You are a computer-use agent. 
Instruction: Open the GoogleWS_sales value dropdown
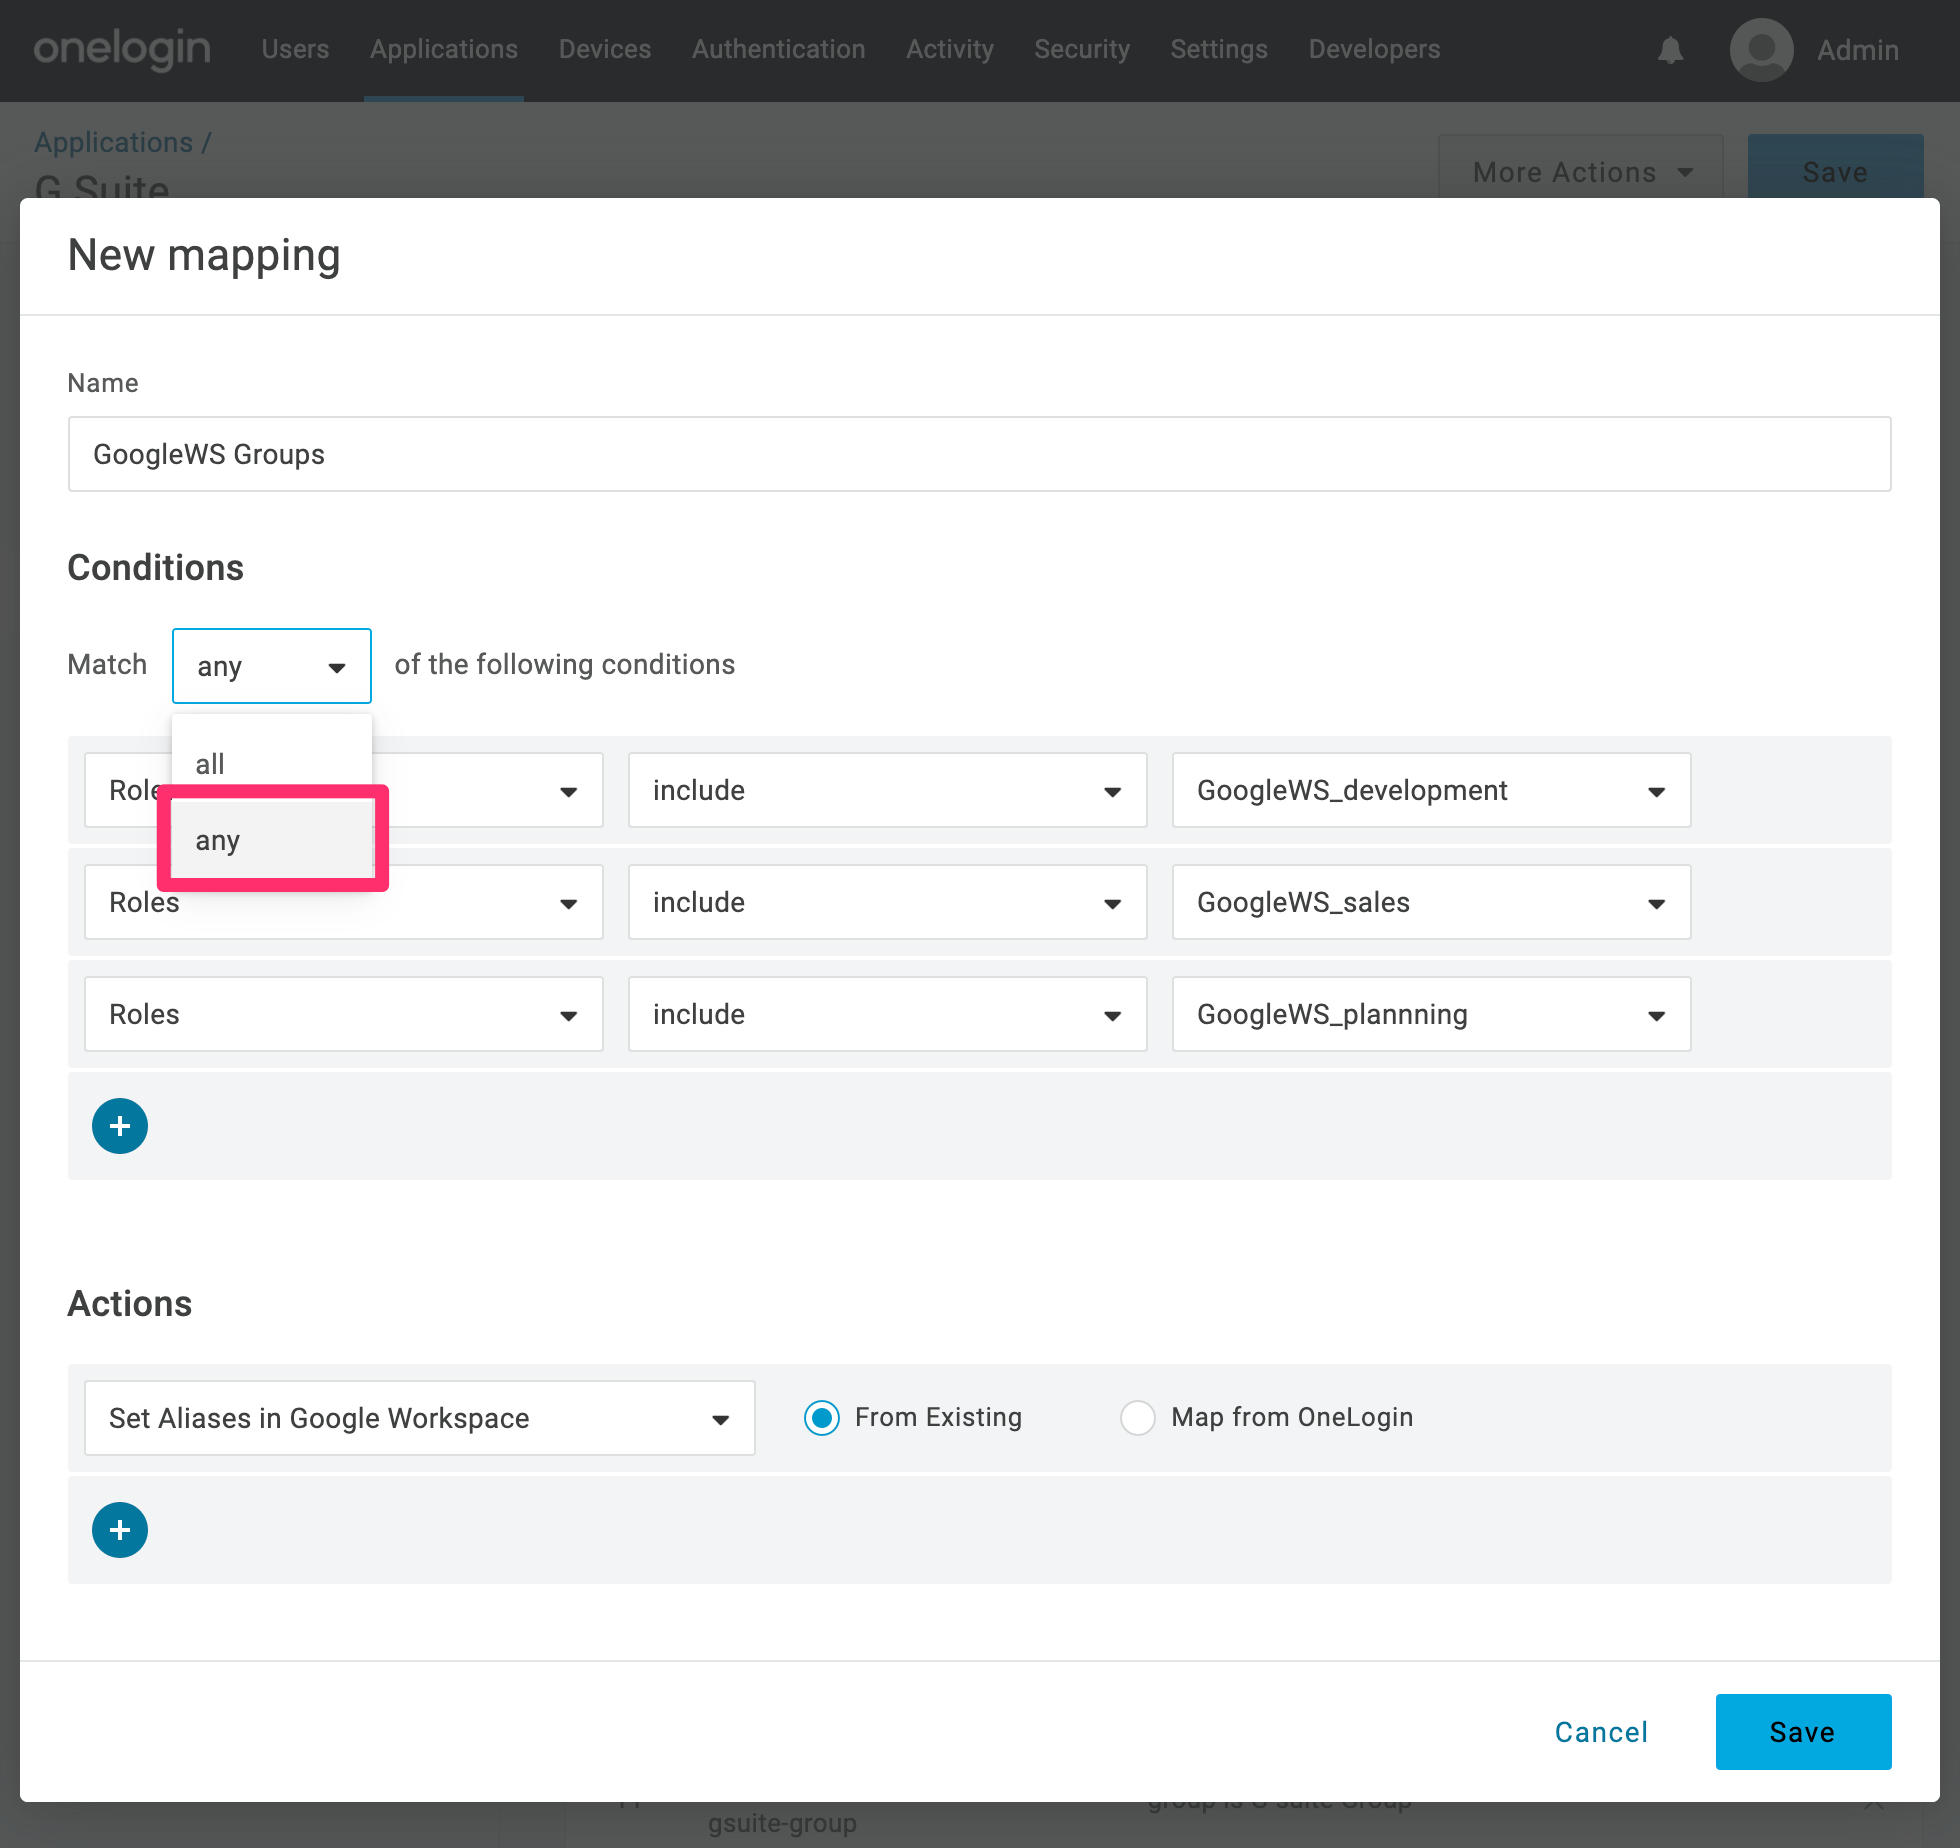1431,902
